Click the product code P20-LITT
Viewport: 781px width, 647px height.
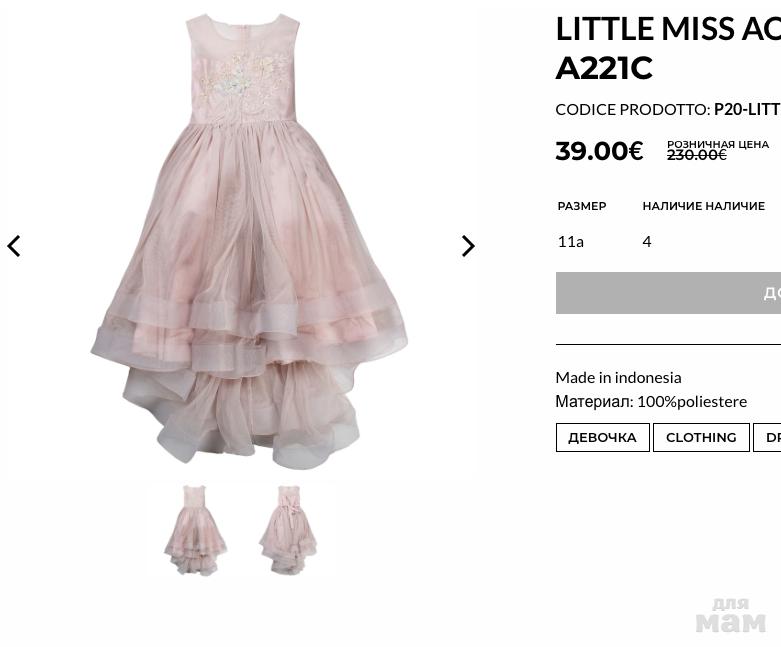pos(746,109)
